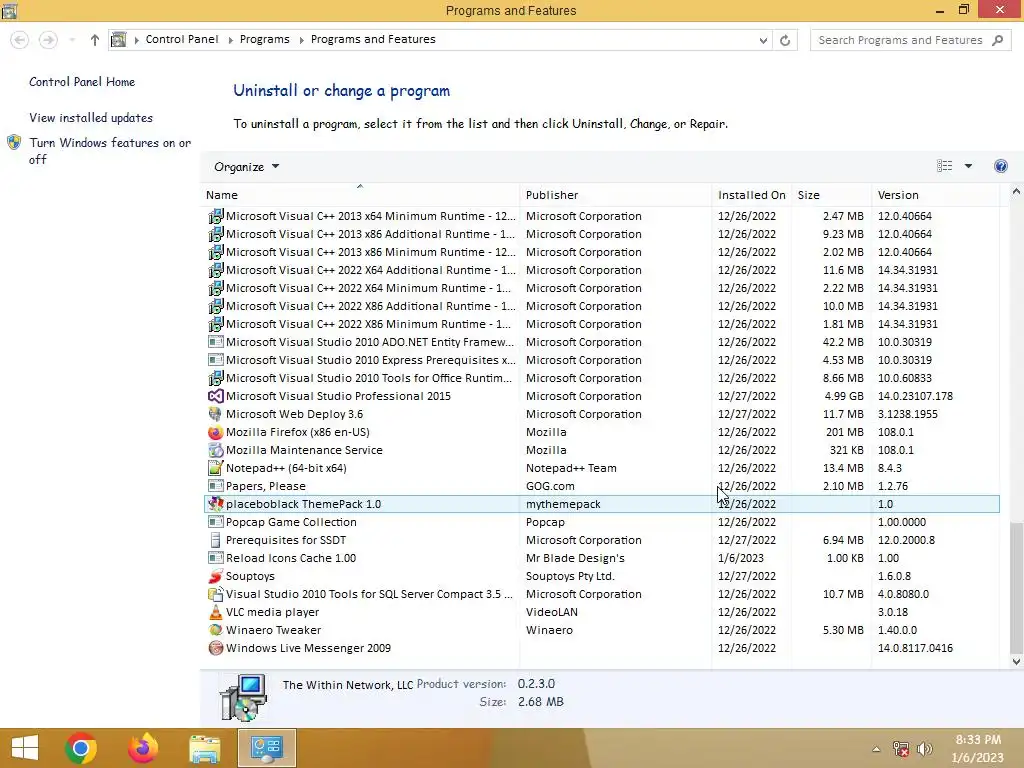The height and width of the screenshot is (768, 1024).
Task: Show hidden system tray icons
Action: pos(876,749)
